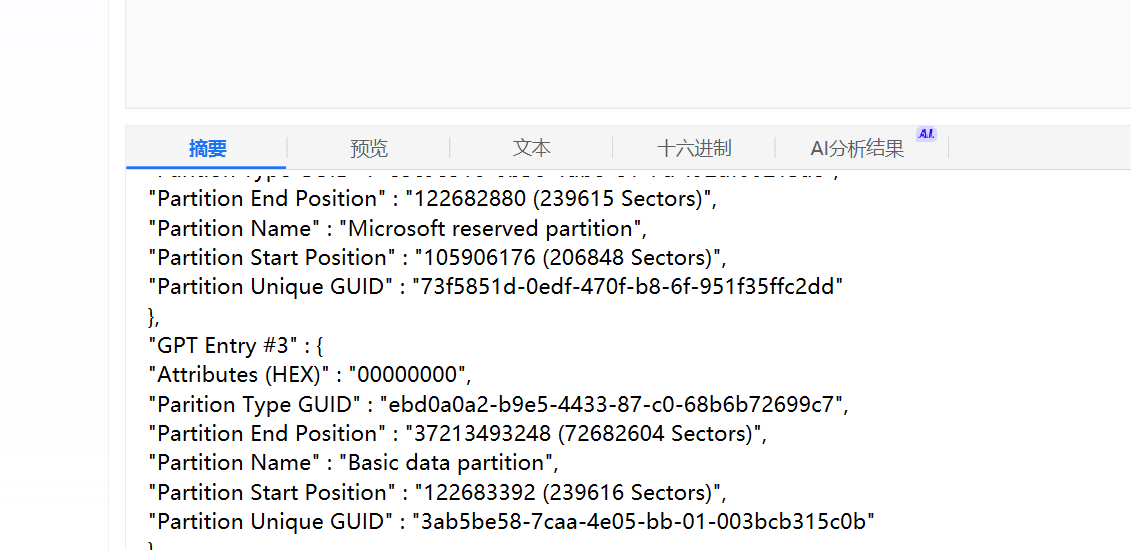The image size is (1131, 550).
Task: Click the "GPT Entry #3" heading line
Action: click(x=236, y=345)
